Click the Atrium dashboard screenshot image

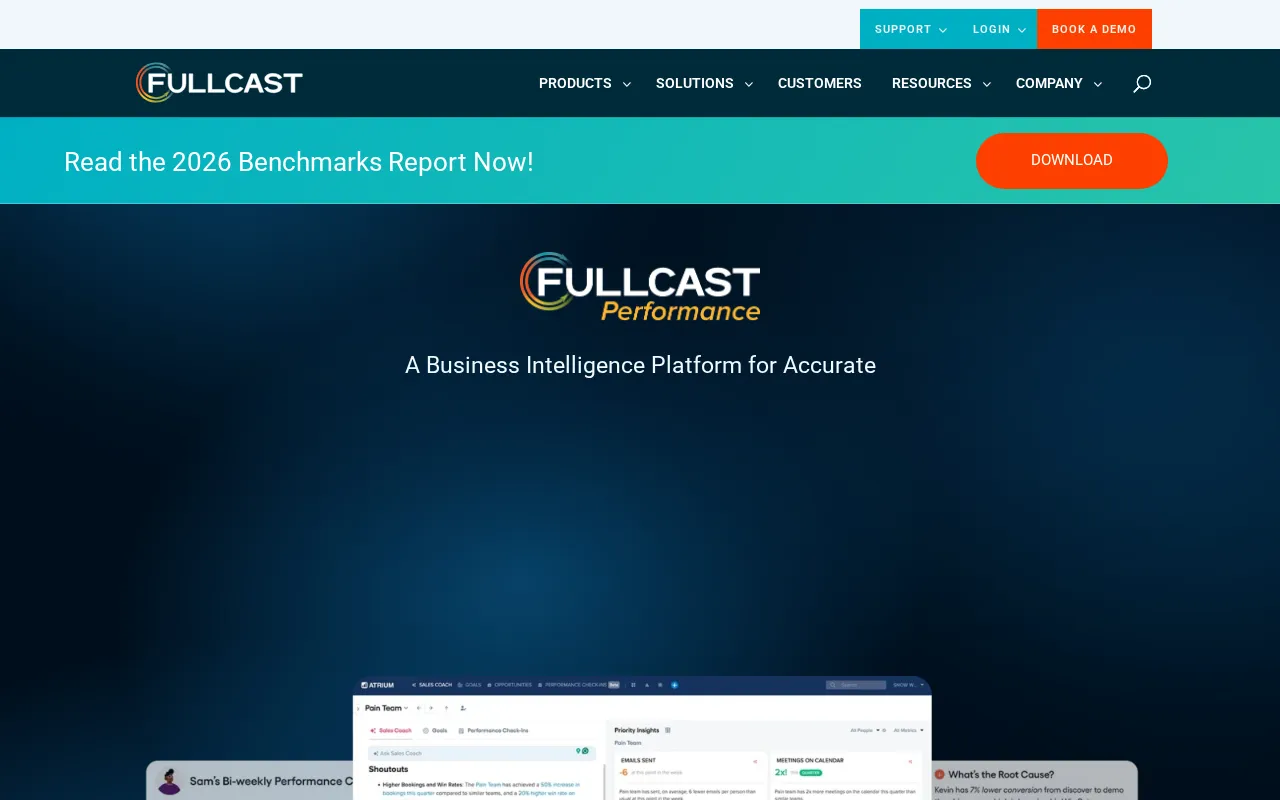(x=642, y=738)
